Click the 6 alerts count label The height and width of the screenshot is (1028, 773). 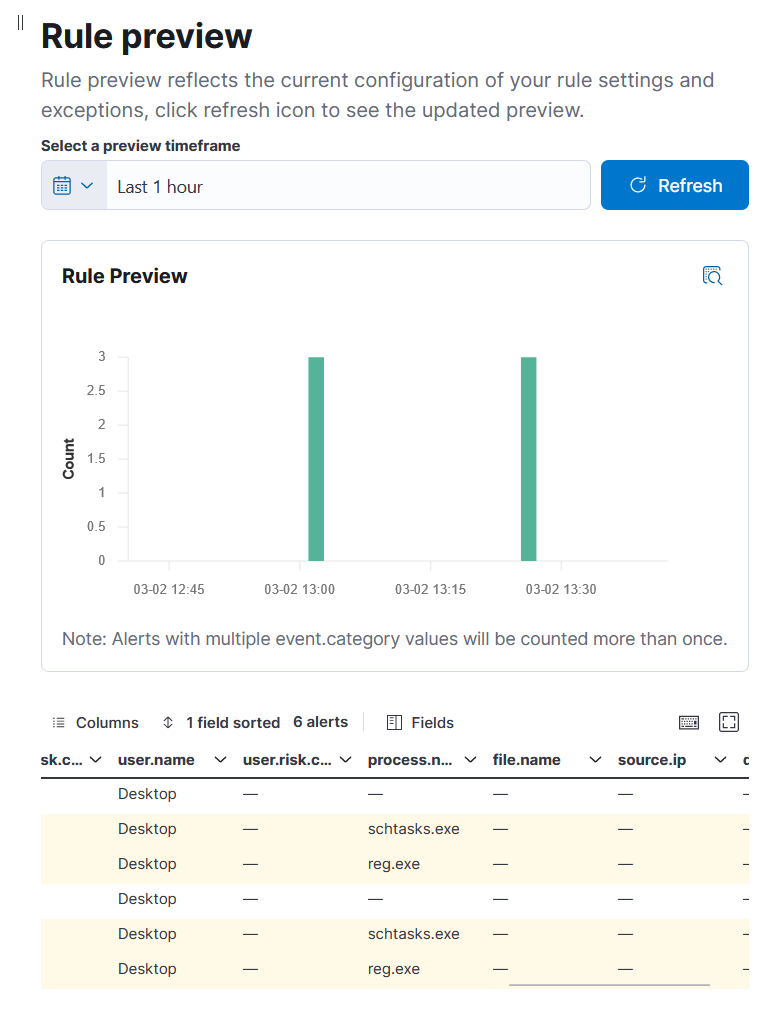pos(321,722)
